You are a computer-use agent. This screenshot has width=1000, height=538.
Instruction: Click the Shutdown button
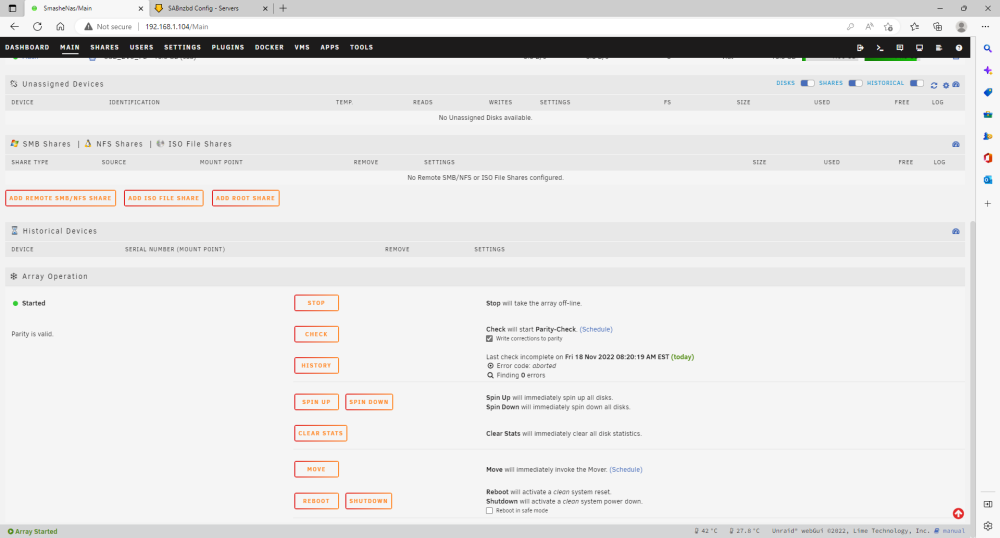pyautogui.click(x=369, y=501)
